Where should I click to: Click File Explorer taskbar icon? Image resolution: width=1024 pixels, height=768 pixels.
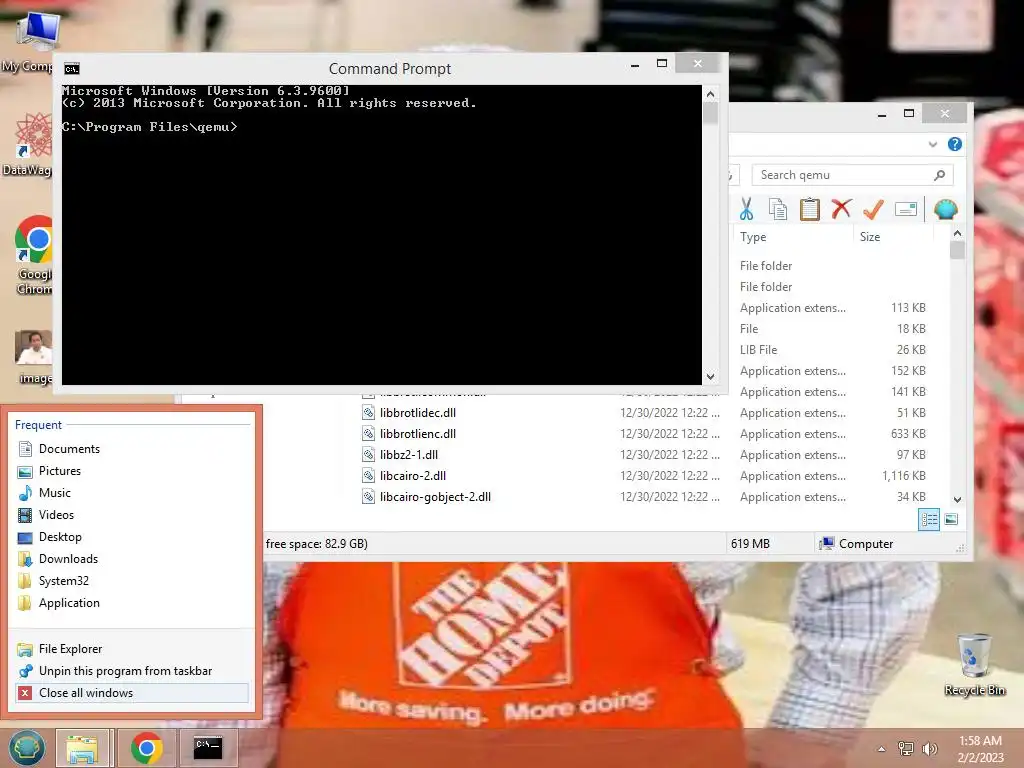pos(82,748)
